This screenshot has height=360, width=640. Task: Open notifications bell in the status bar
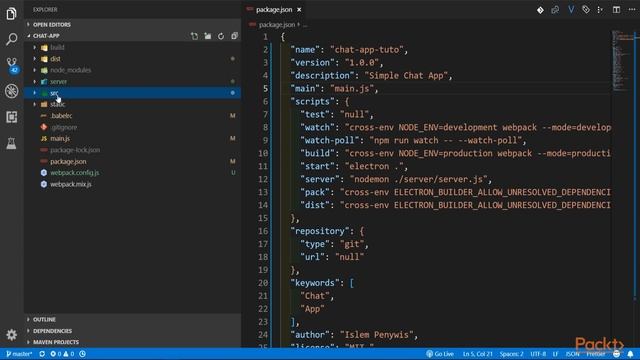631,354
